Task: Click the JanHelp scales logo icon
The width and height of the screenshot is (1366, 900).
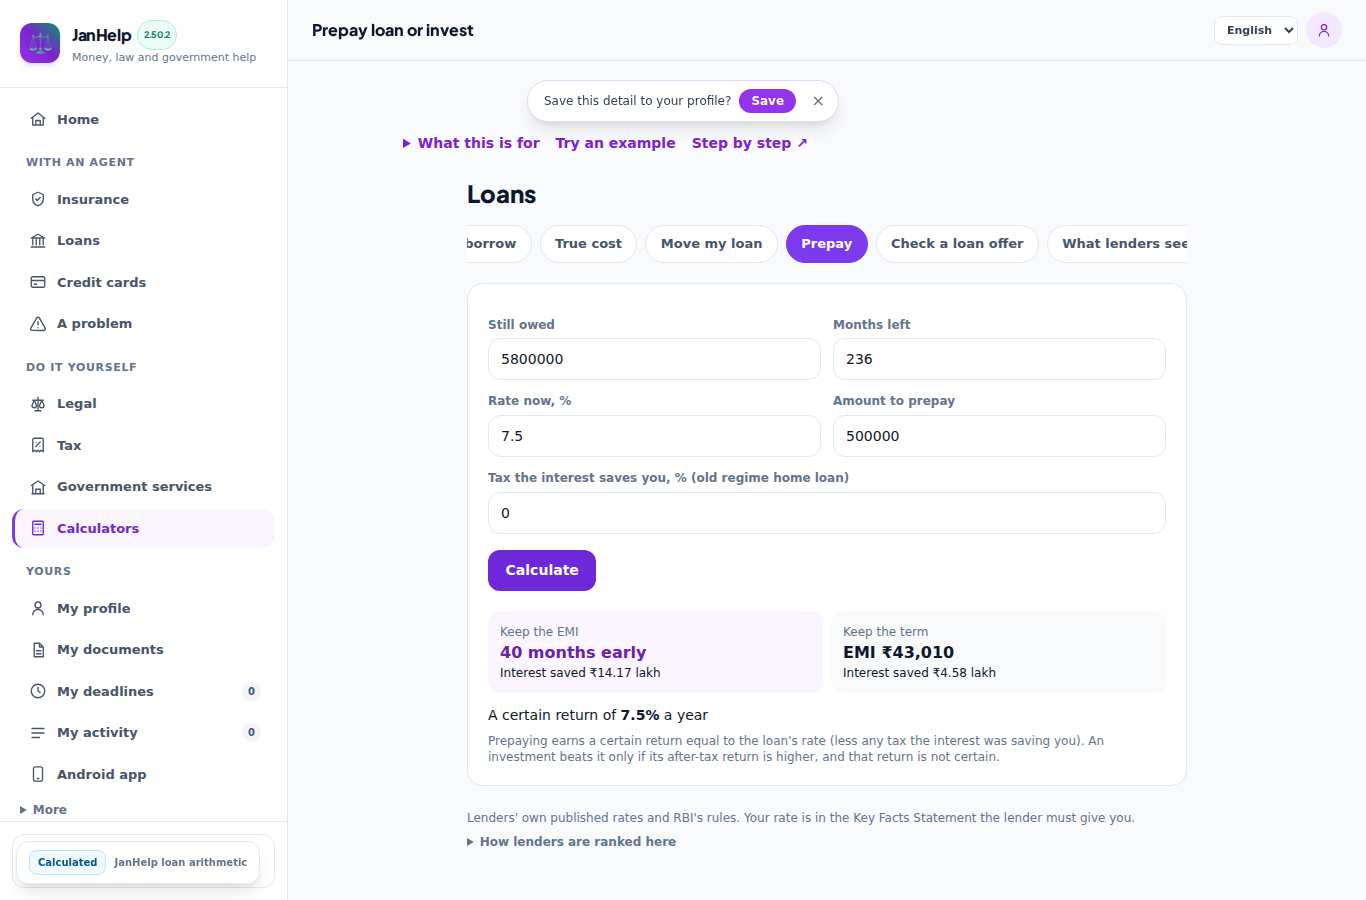Action: point(40,43)
